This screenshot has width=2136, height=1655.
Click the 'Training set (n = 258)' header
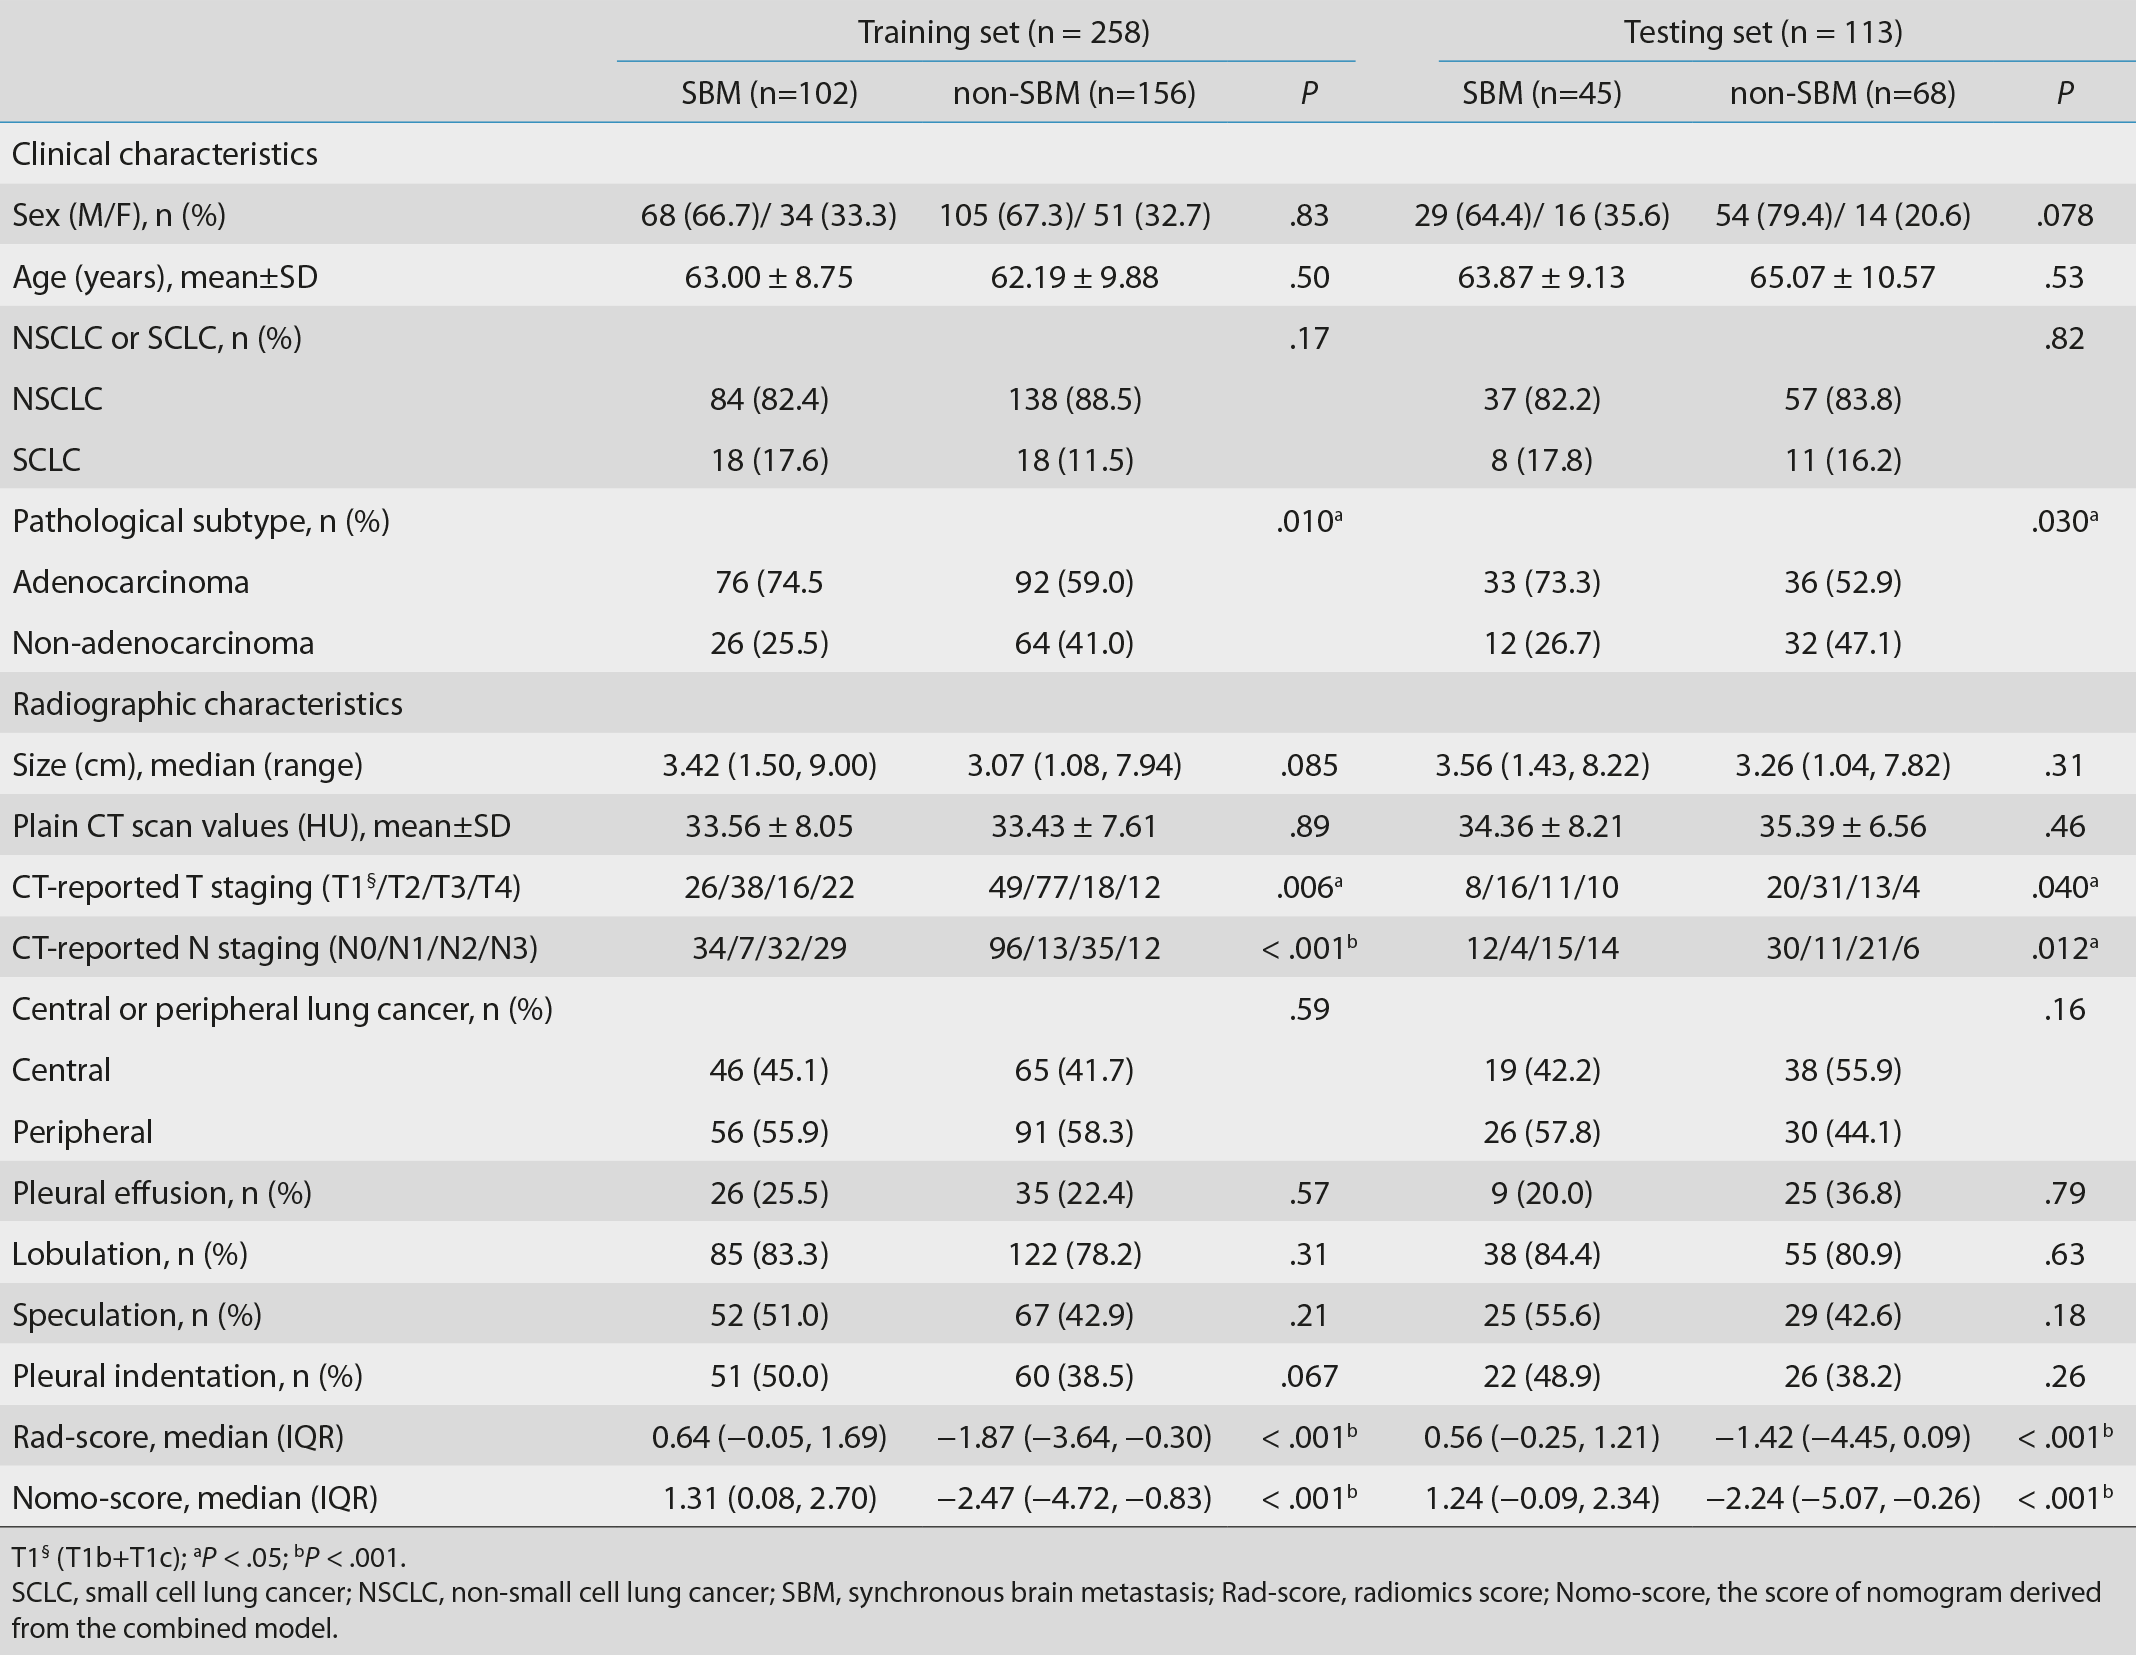pos(1004,33)
